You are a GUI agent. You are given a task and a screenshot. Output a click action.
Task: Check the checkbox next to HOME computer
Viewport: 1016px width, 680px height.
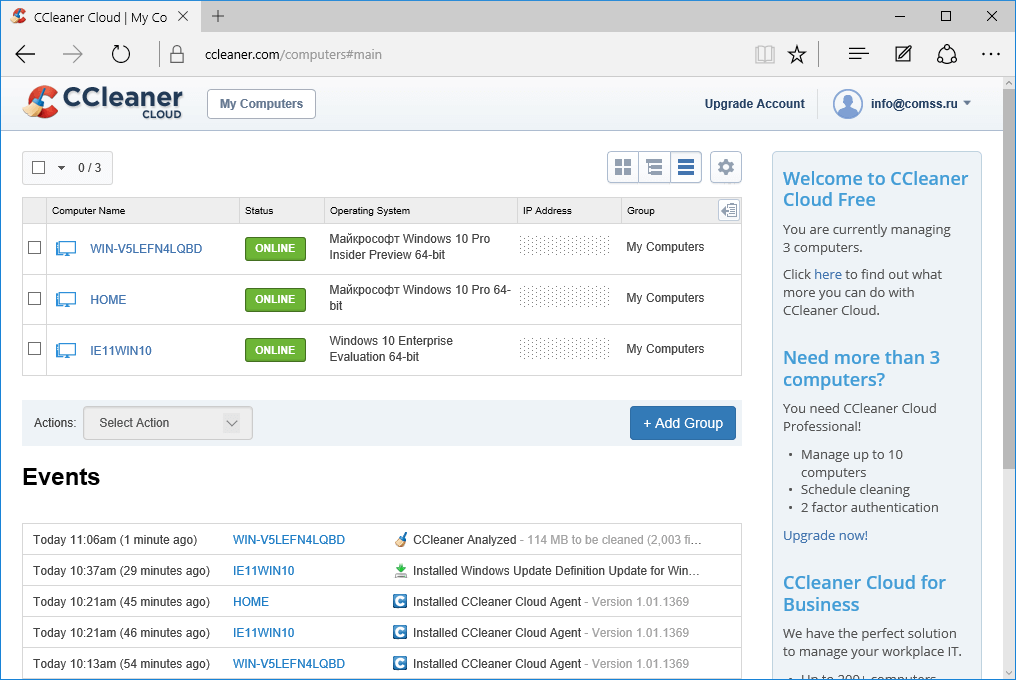click(x=34, y=299)
